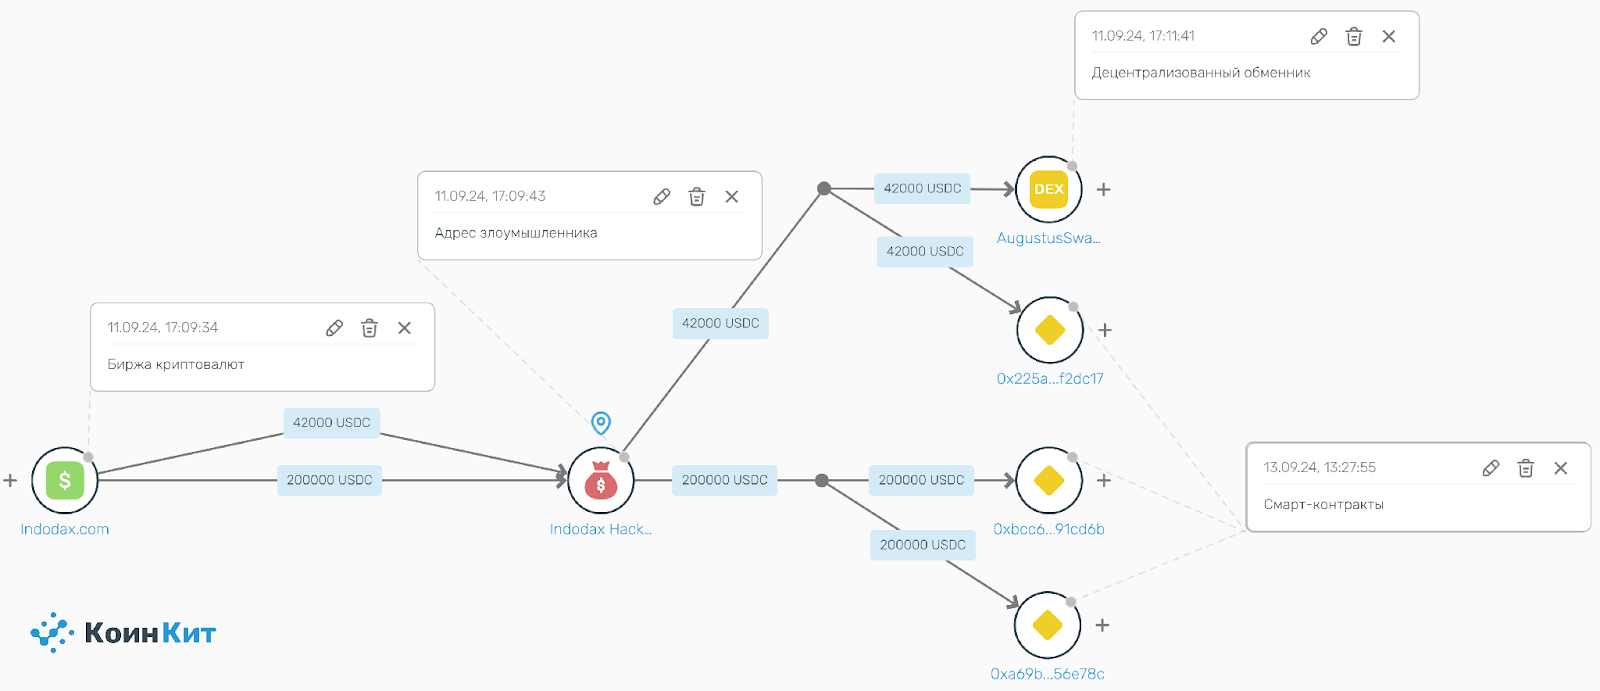1600x691 pixels.
Task: Delete the 'Биржа криптовалют' note
Action: click(x=369, y=328)
